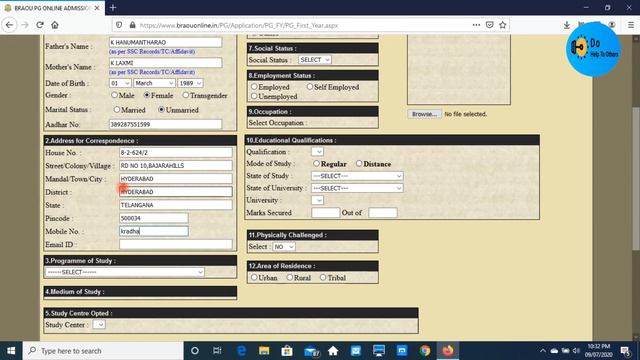Click the browser address bar URL
The height and width of the screenshot is (360, 640).
coord(239,25)
